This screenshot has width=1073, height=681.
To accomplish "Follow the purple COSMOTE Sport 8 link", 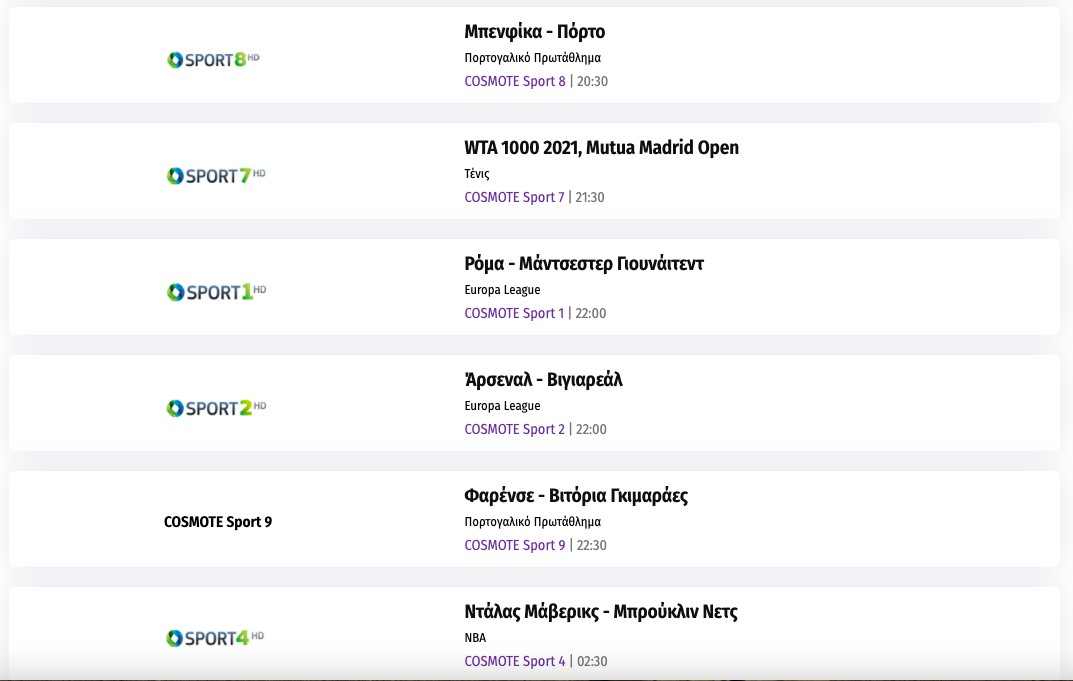I will (514, 81).
